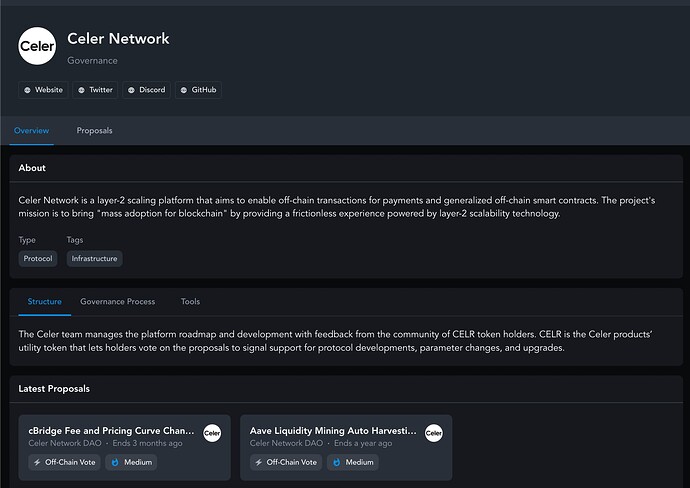Click the Celer Network logo avatar

click(37, 46)
